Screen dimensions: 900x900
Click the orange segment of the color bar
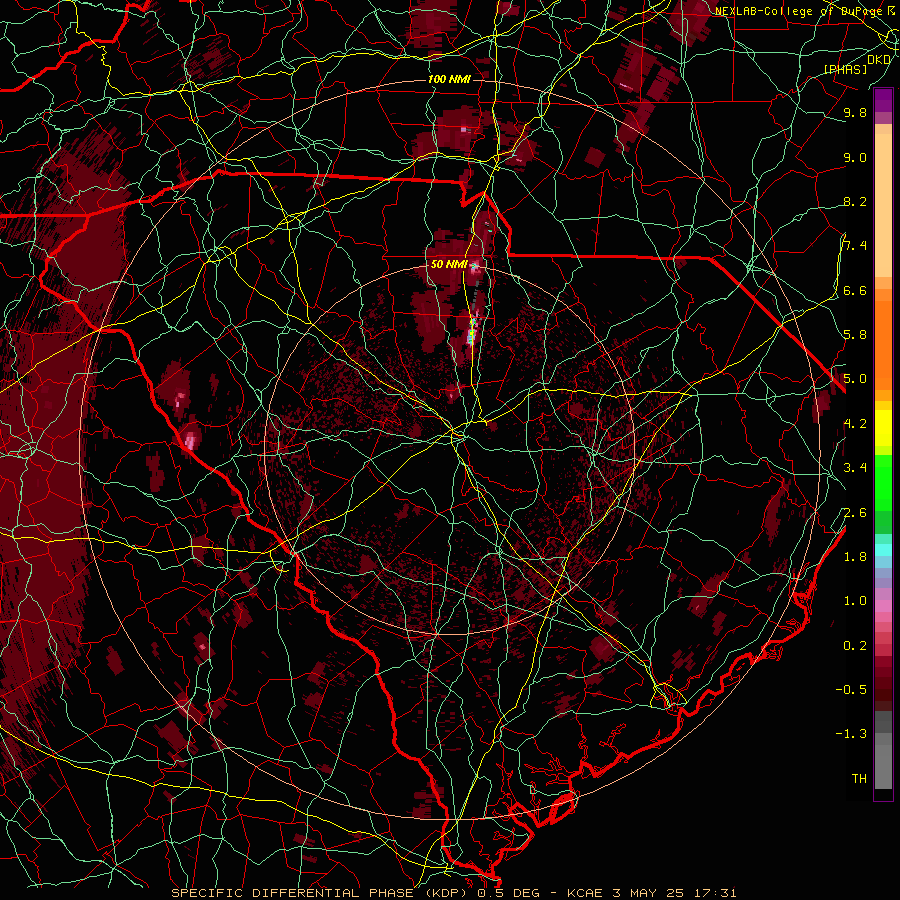tap(883, 344)
